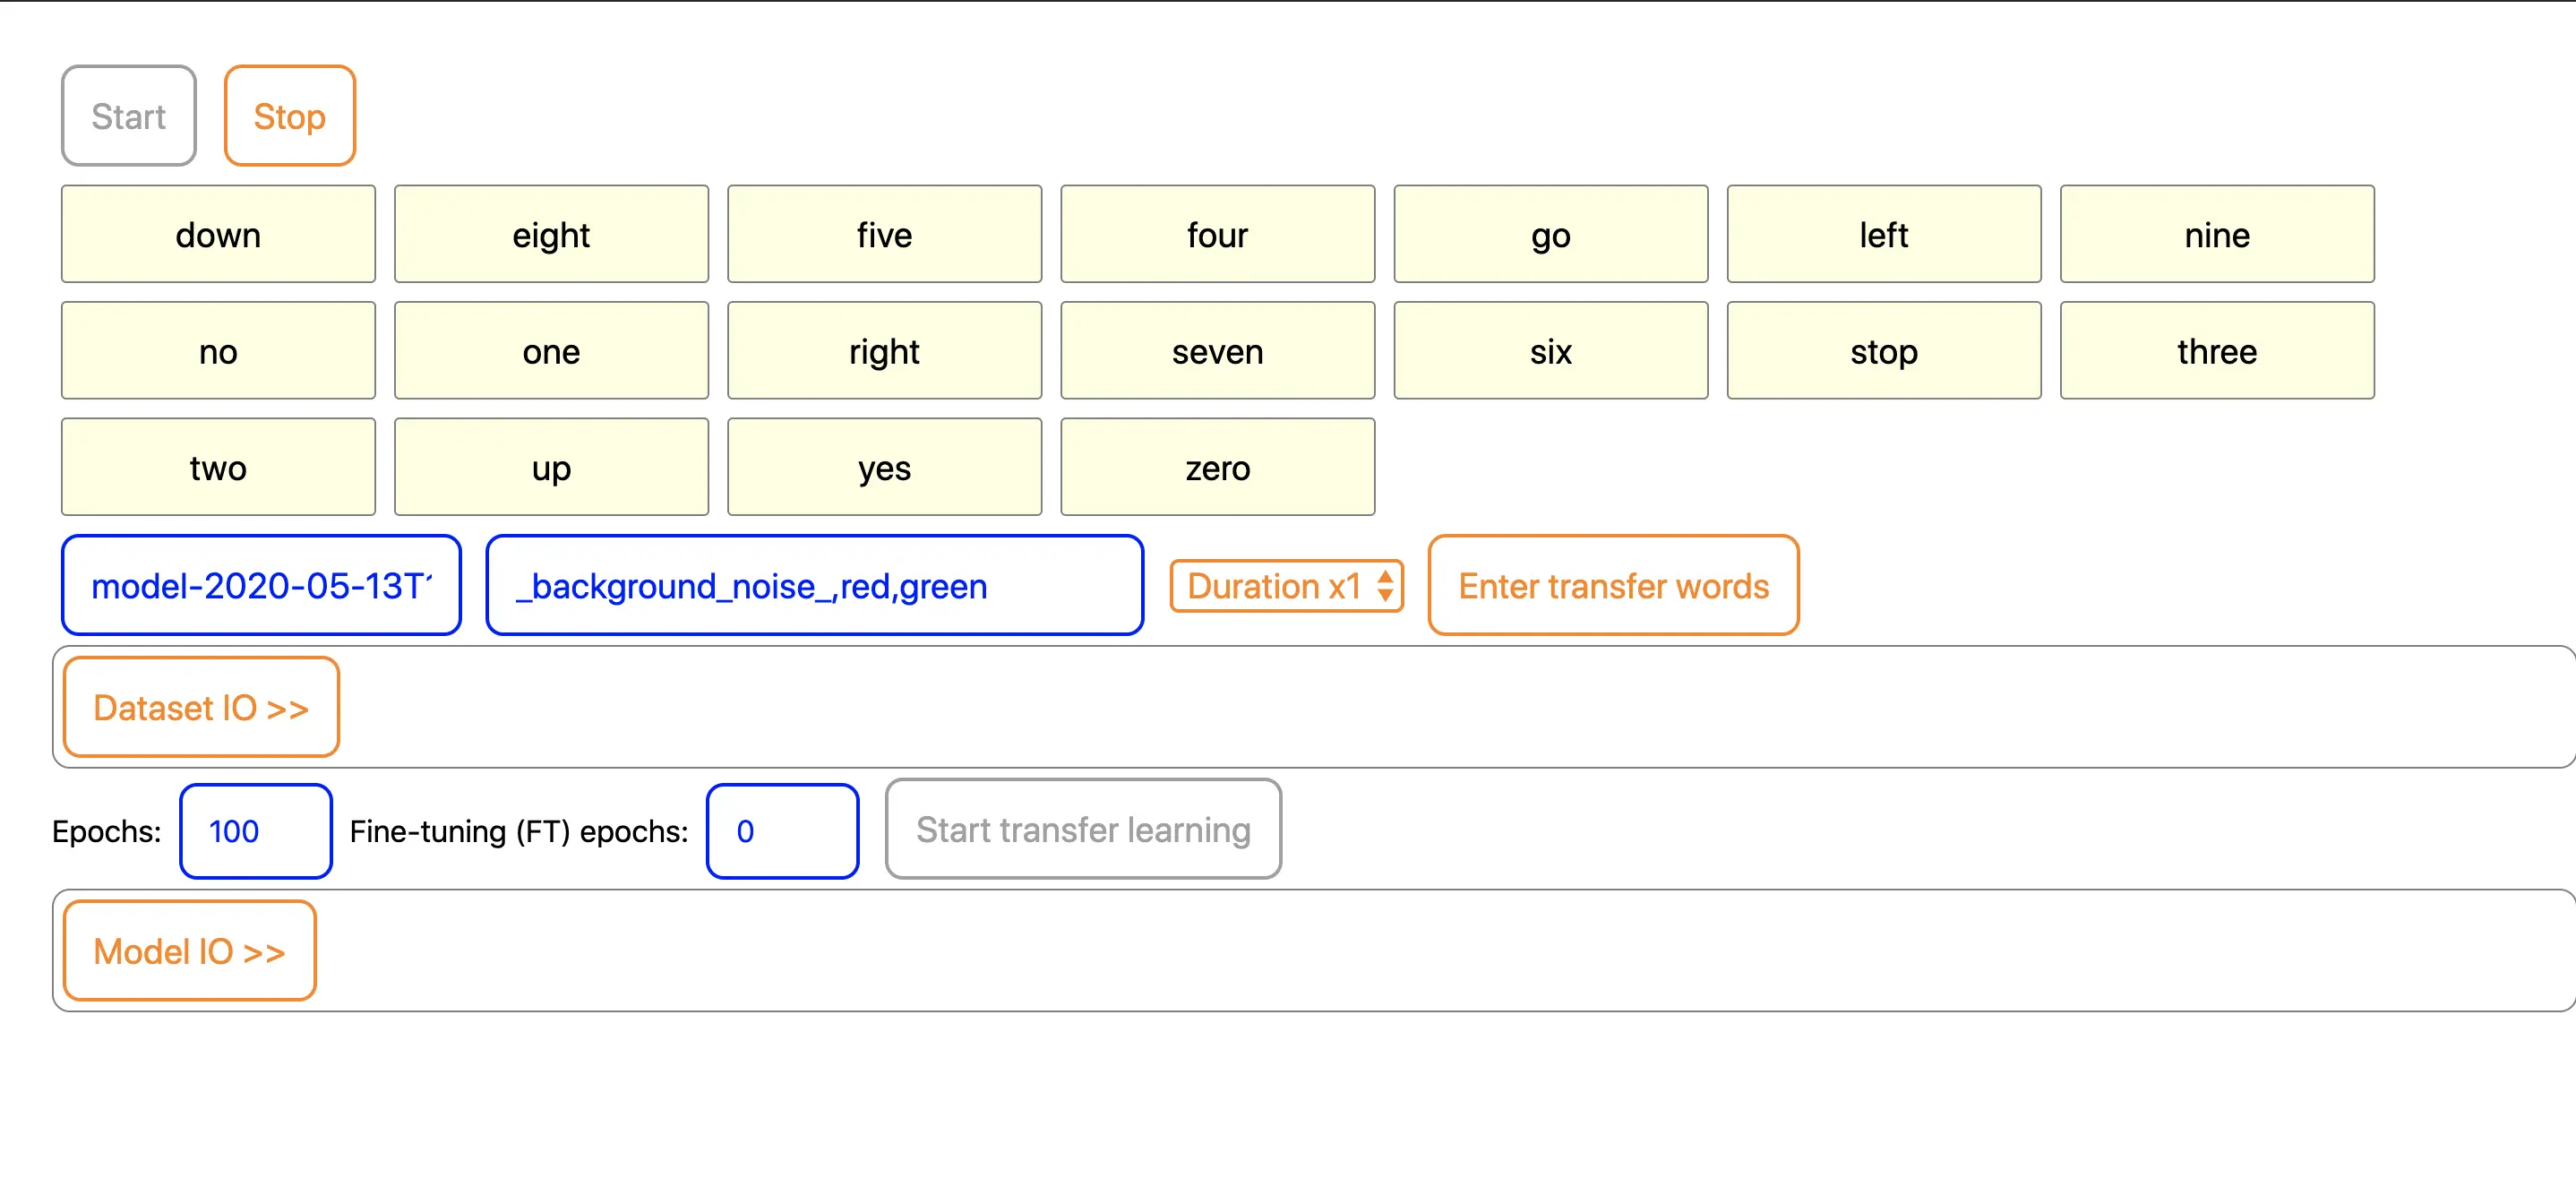Select the "eight" word tile
2576x1204 pixels.
coord(551,235)
